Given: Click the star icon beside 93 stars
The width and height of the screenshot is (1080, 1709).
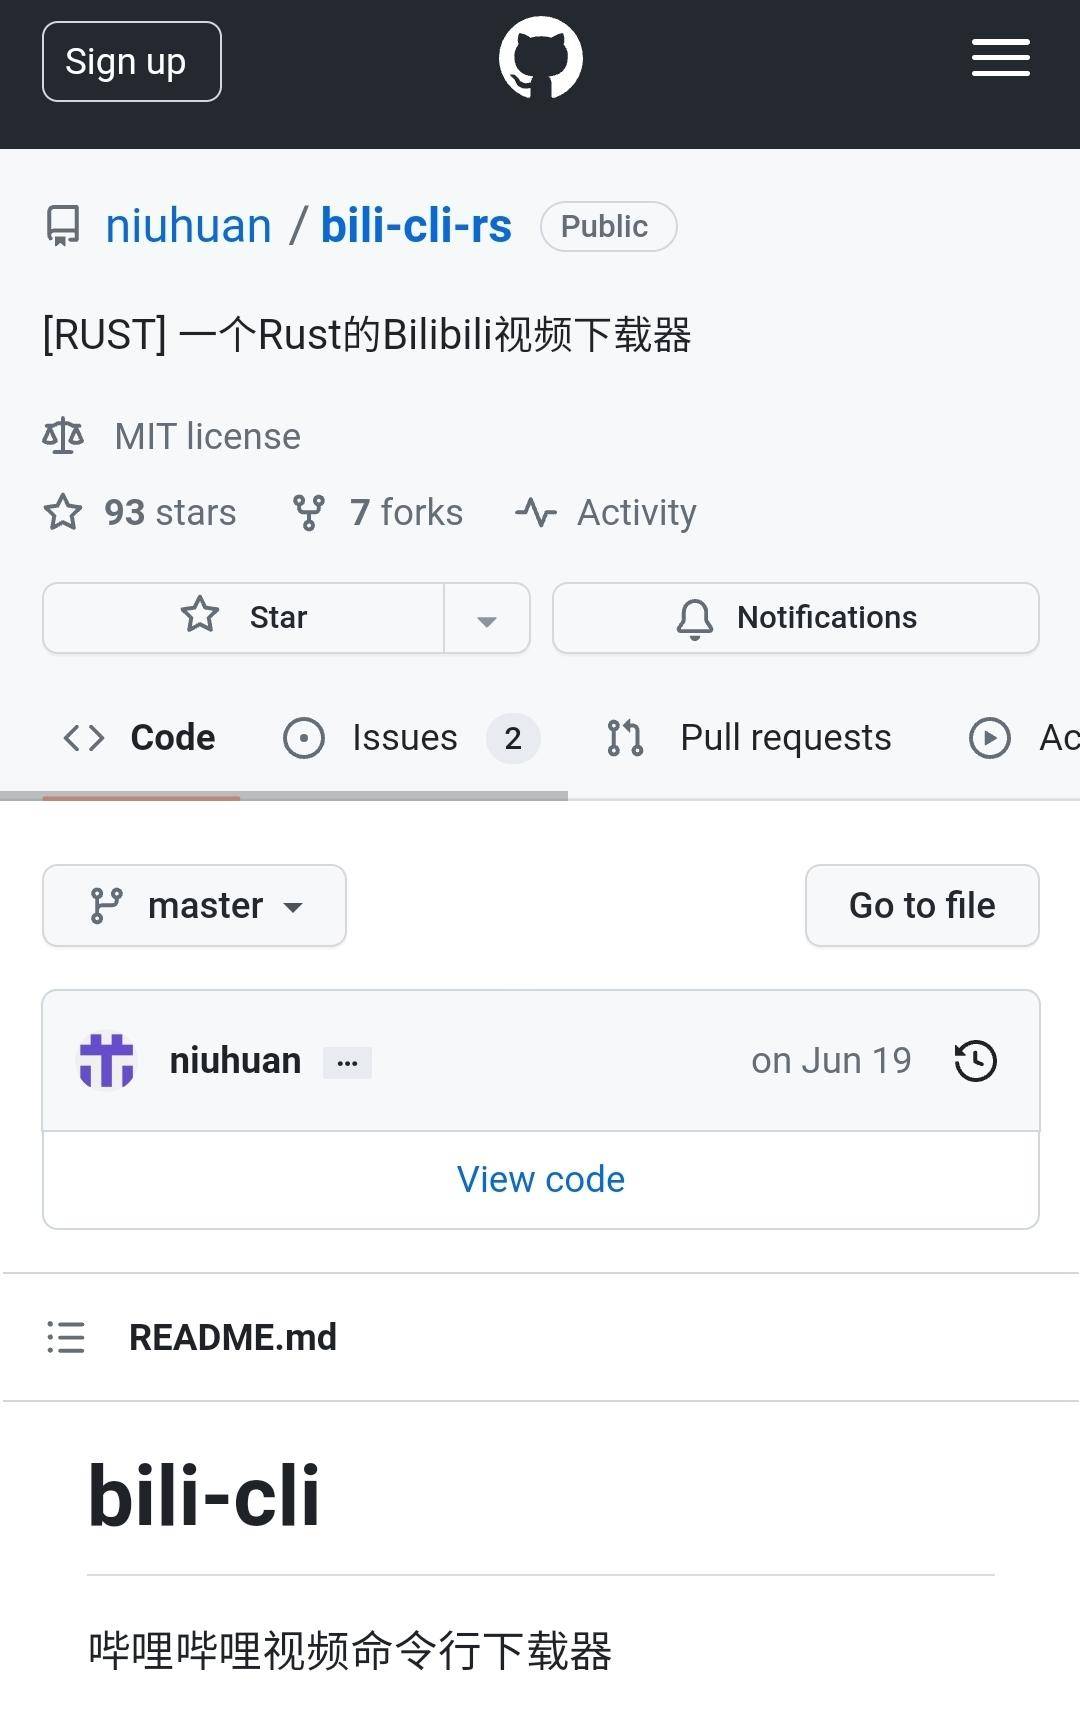Looking at the screenshot, I should coord(63,512).
